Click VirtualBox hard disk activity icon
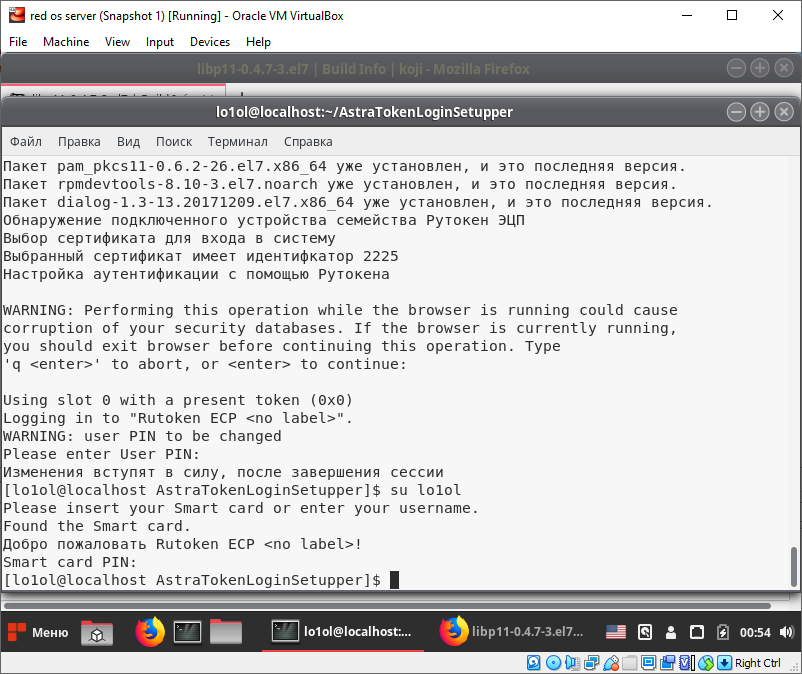The width and height of the screenshot is (802, 674). (x=533, y=663)
